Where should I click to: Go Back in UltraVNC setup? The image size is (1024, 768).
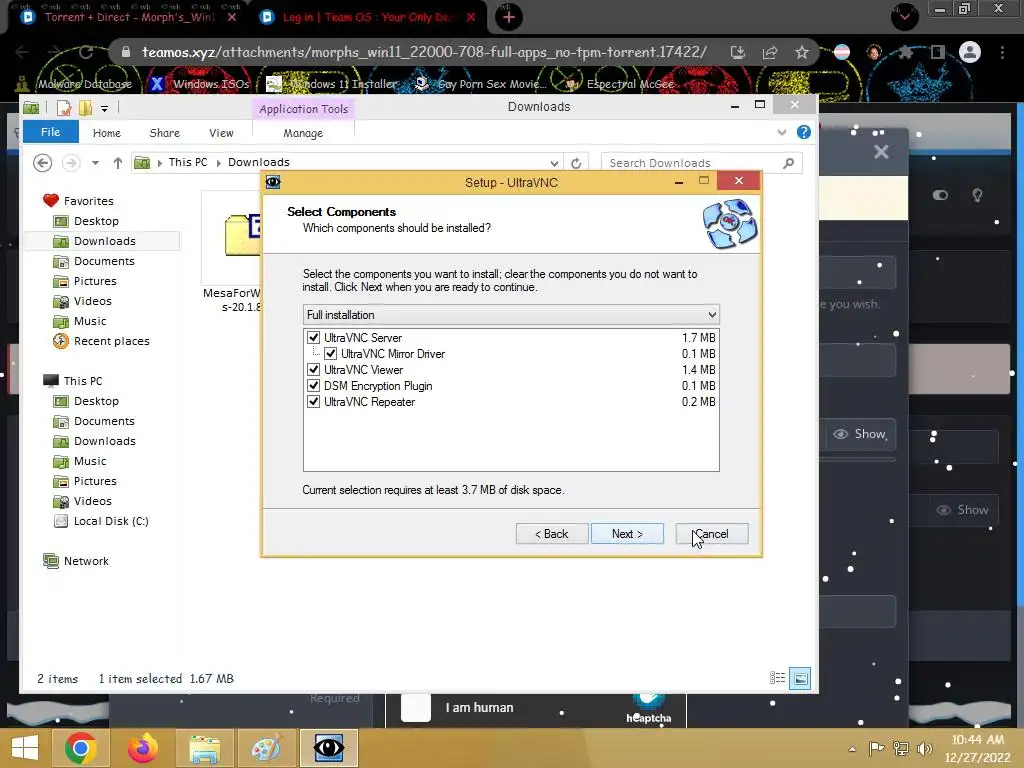pyautogui.click(x=552, y=534)
